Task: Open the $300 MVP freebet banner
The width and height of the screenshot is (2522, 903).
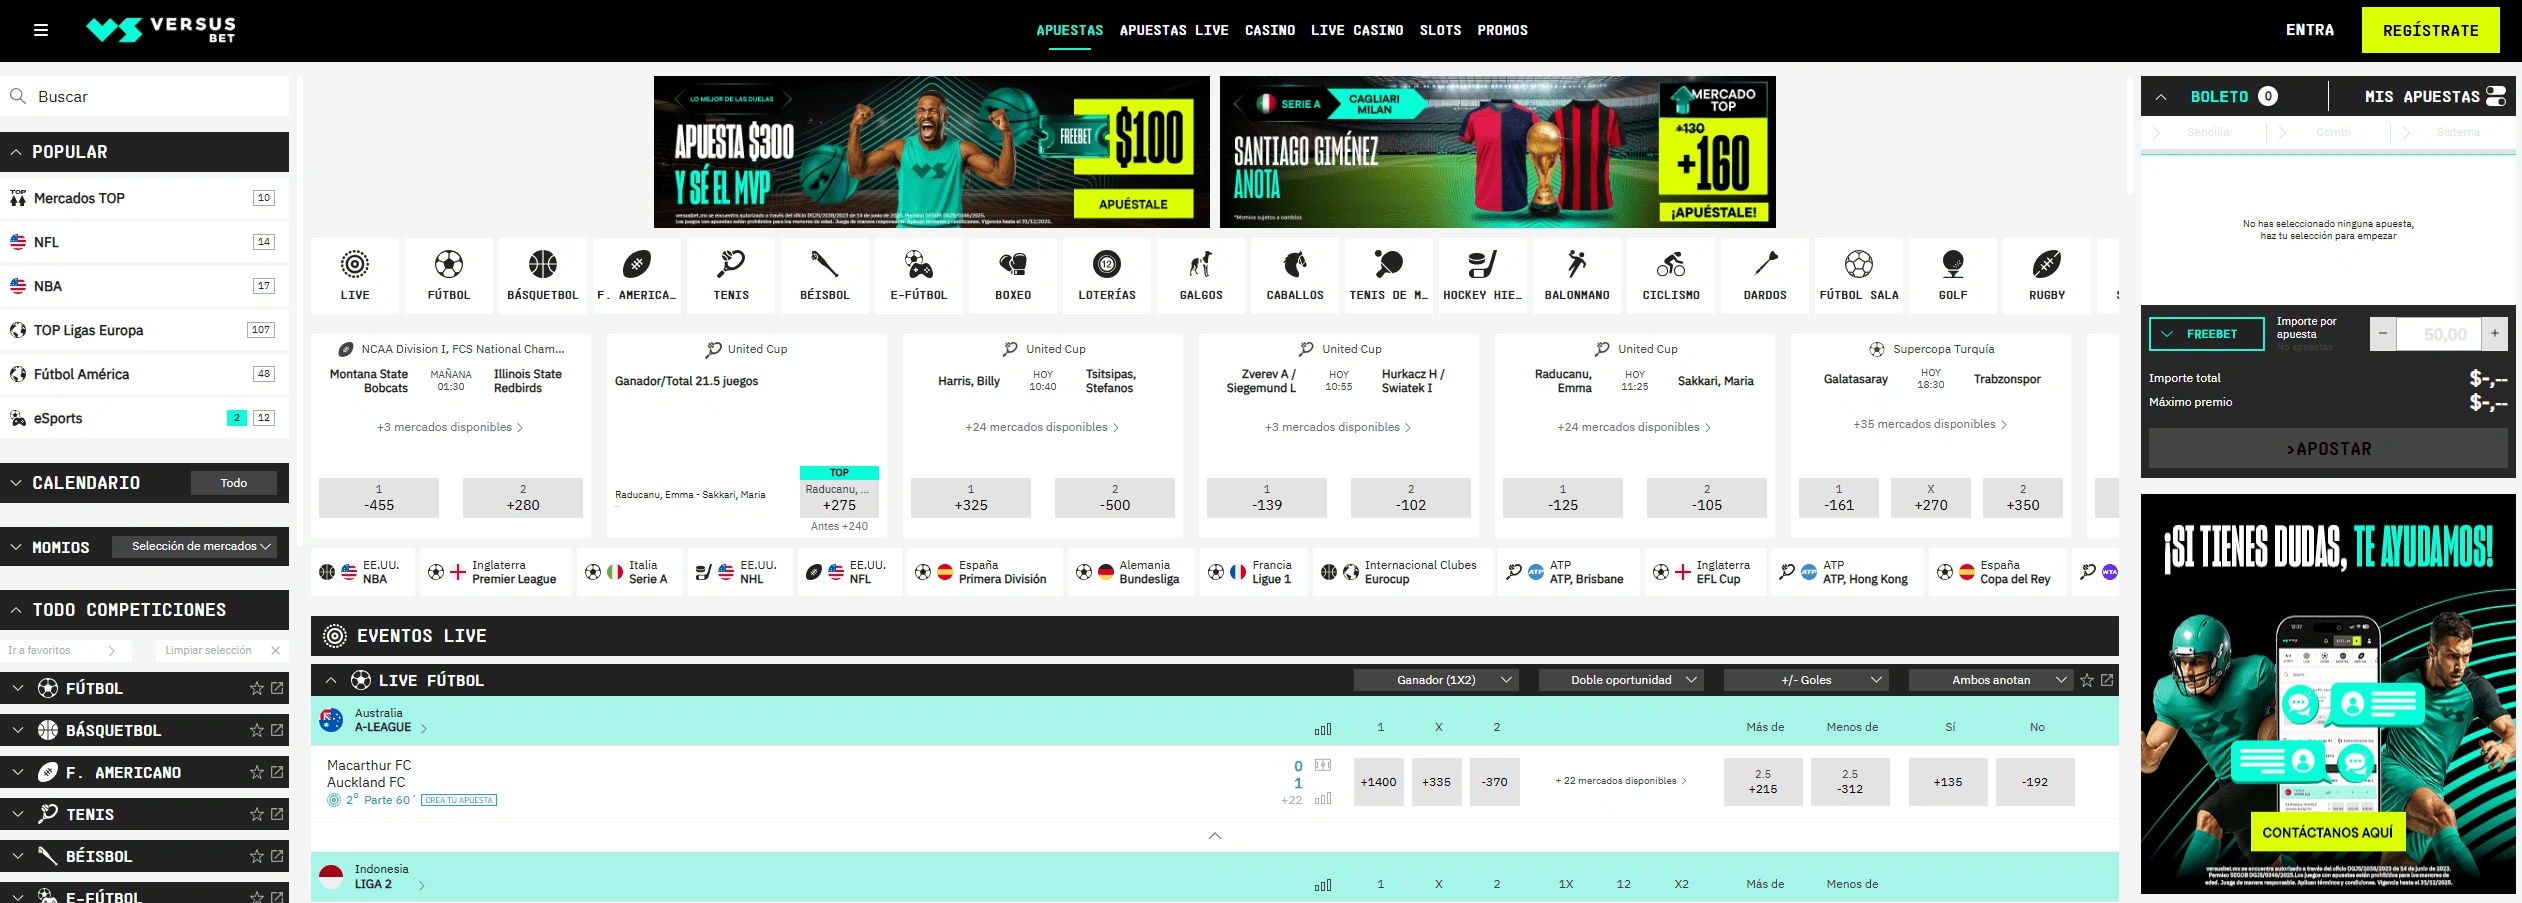Action: pyautogui.click(x=931, y=152)
